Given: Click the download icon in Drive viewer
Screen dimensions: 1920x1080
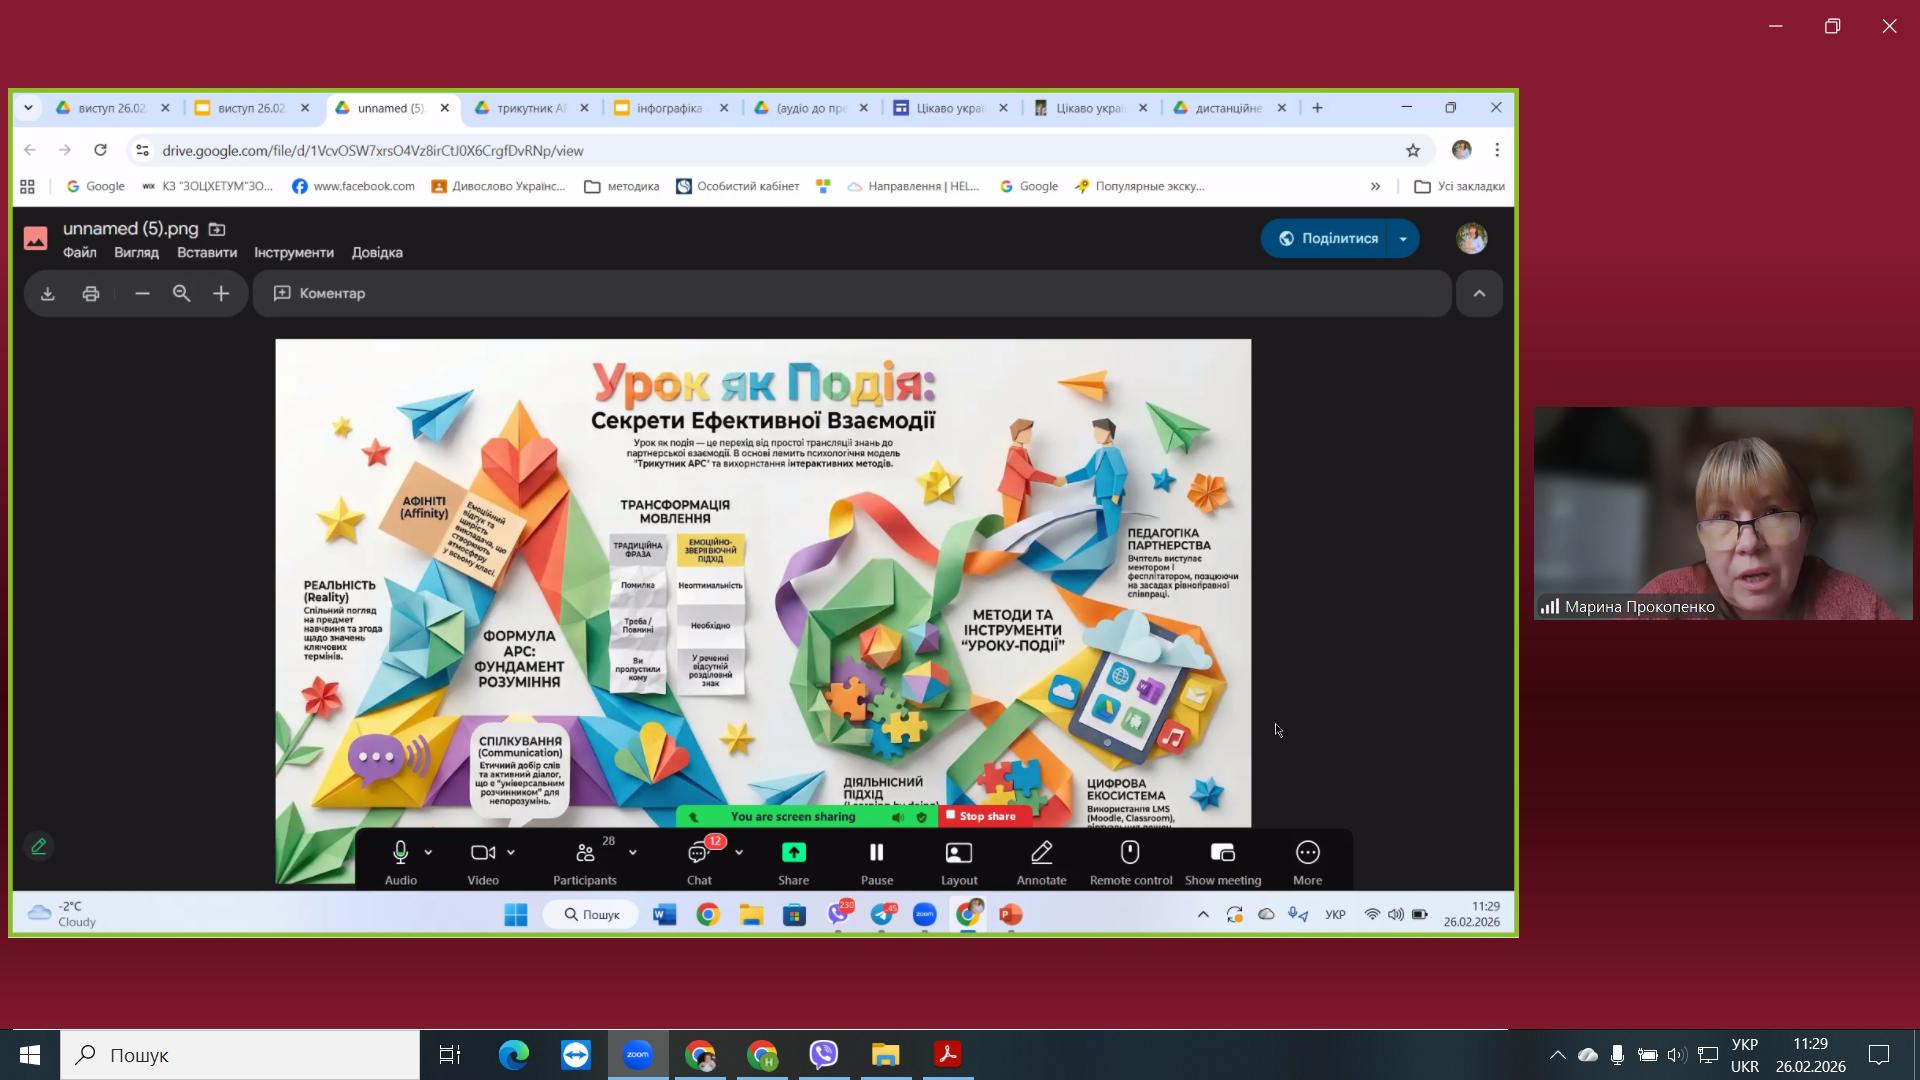Looking at the screenshot, I should tap(47, 293).
